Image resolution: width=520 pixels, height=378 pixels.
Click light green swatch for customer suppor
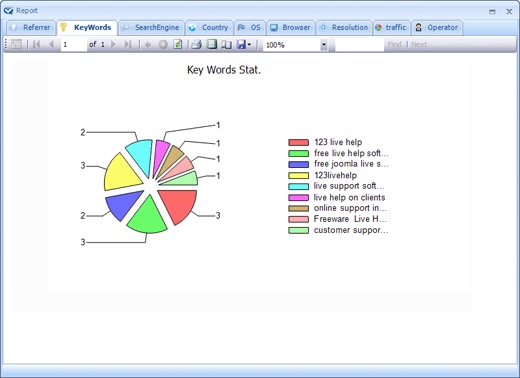[298, 230]
